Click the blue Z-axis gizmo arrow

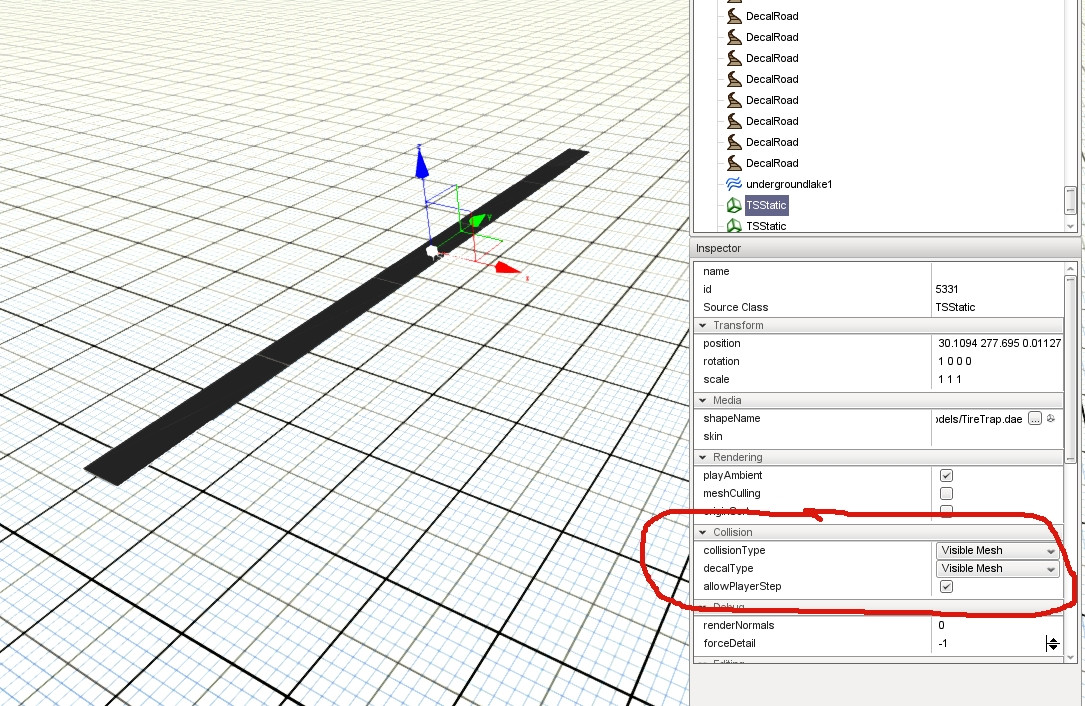click(421, 163)
